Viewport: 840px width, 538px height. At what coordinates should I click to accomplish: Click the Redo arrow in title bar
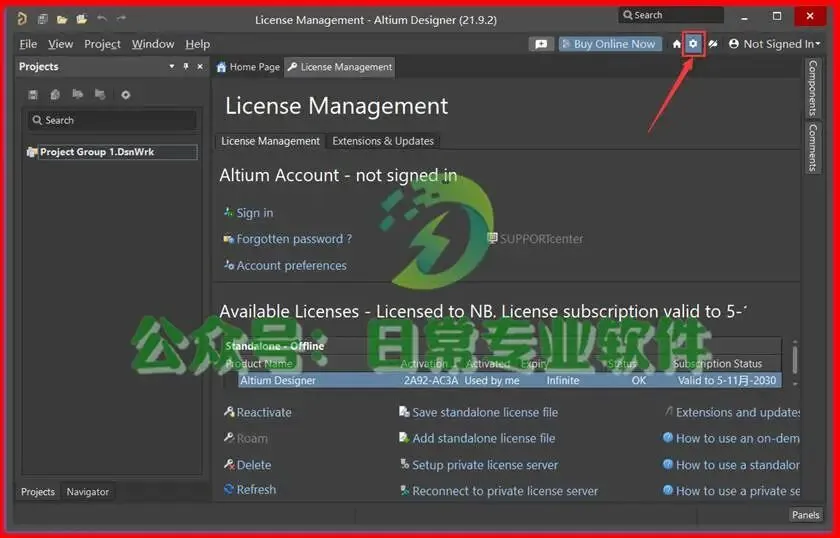tap(122, 19)
